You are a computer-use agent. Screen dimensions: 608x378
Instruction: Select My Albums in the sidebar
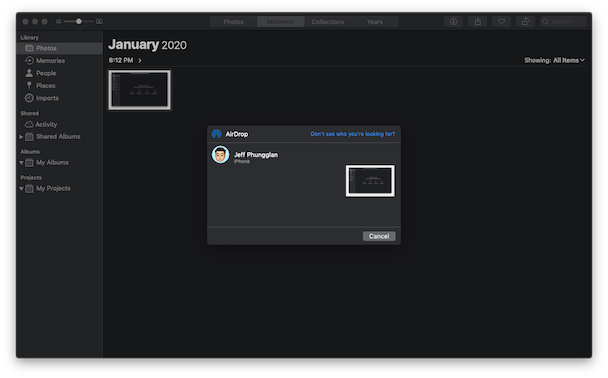[60, 162]
